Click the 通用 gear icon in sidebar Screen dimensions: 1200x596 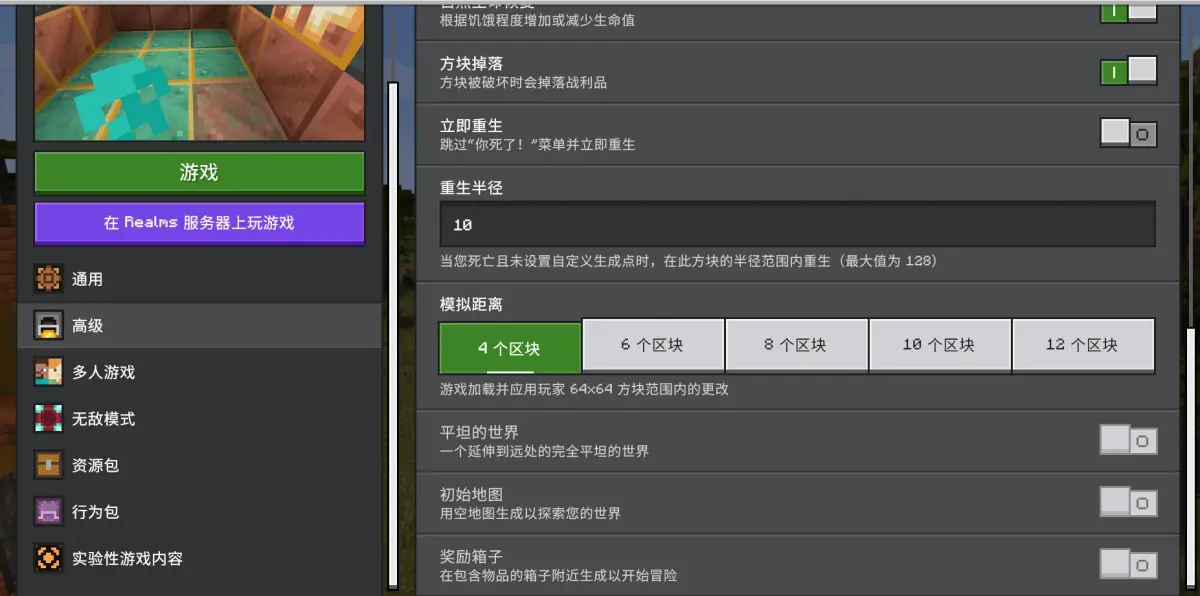[48, 279]
